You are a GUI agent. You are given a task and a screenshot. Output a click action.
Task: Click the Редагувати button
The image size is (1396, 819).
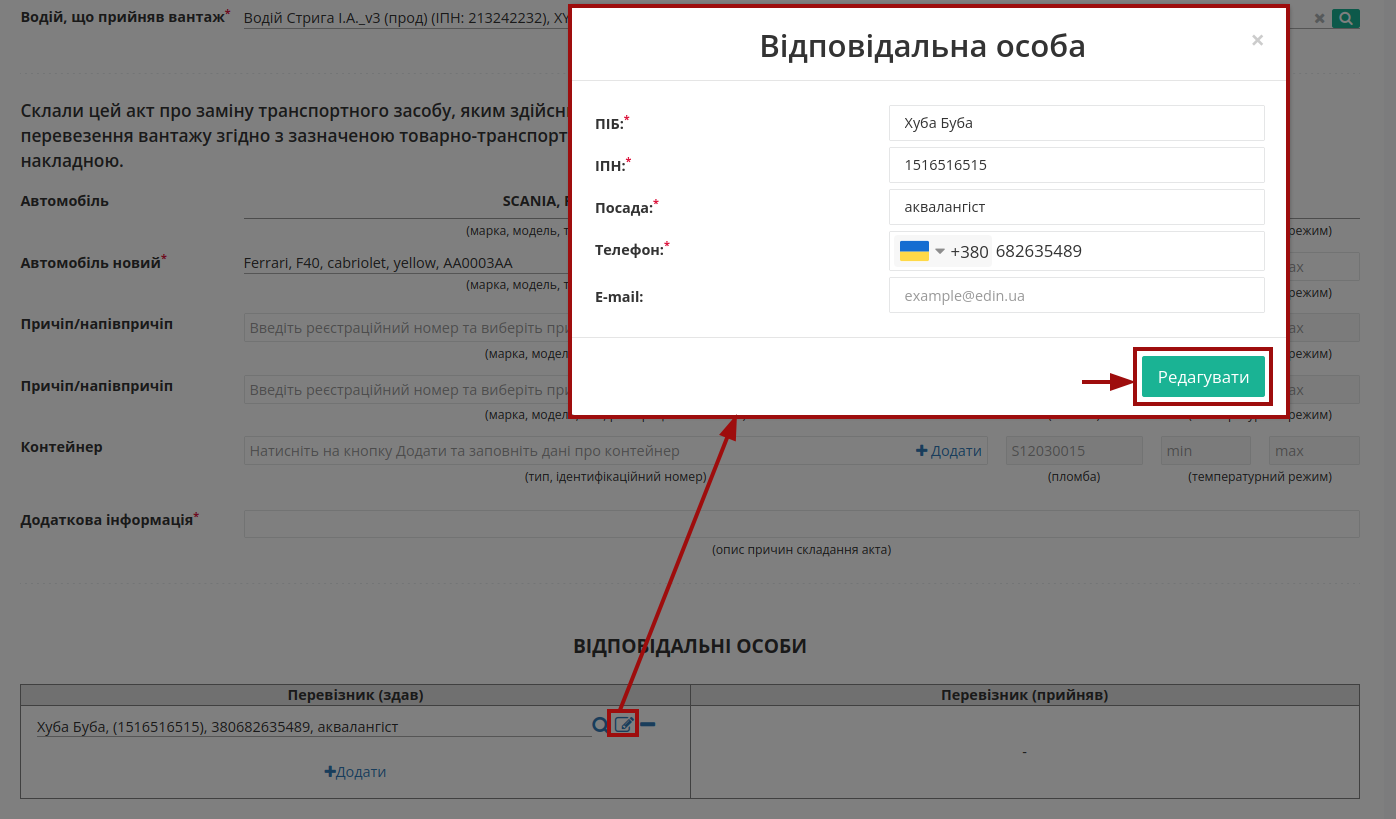(1203, 377)
